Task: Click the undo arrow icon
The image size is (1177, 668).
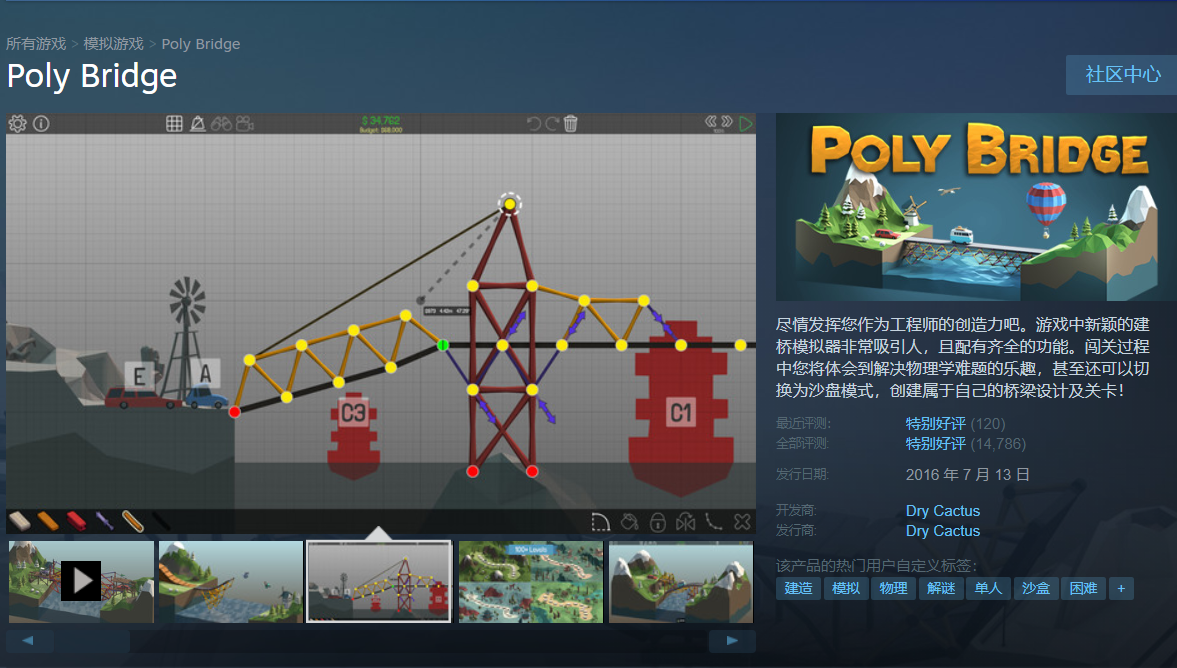Action: [x=534, y=124]
